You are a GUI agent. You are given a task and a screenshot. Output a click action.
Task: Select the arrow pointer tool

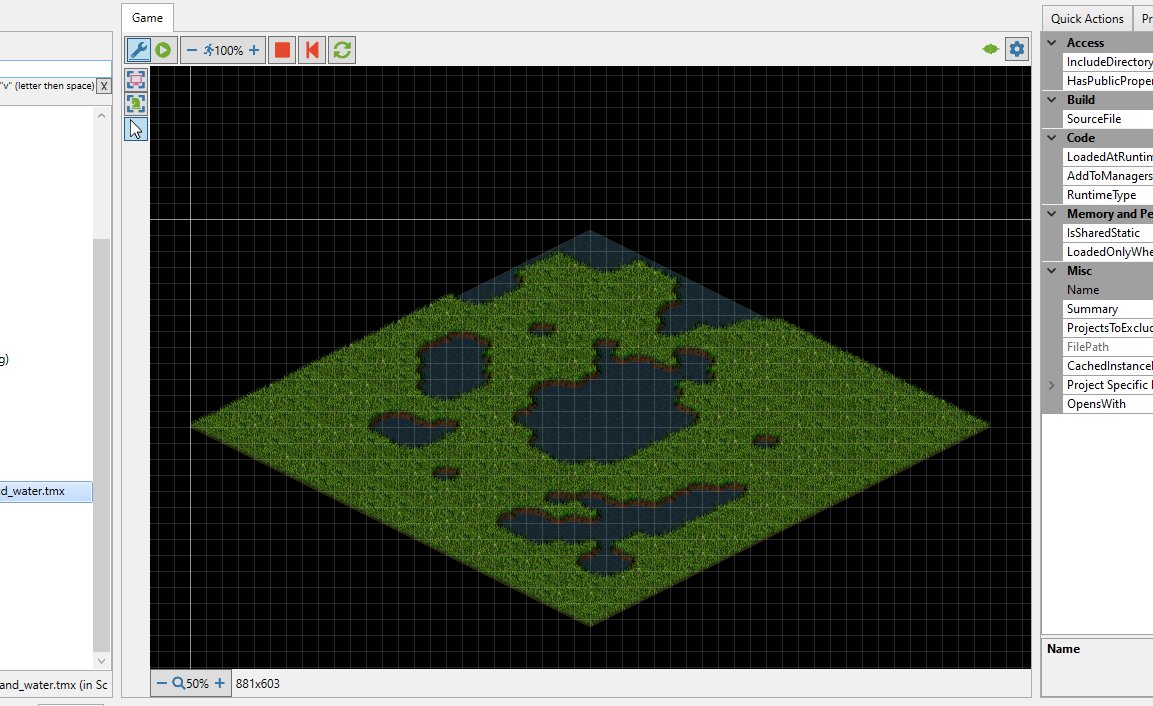tap(136, 129)
